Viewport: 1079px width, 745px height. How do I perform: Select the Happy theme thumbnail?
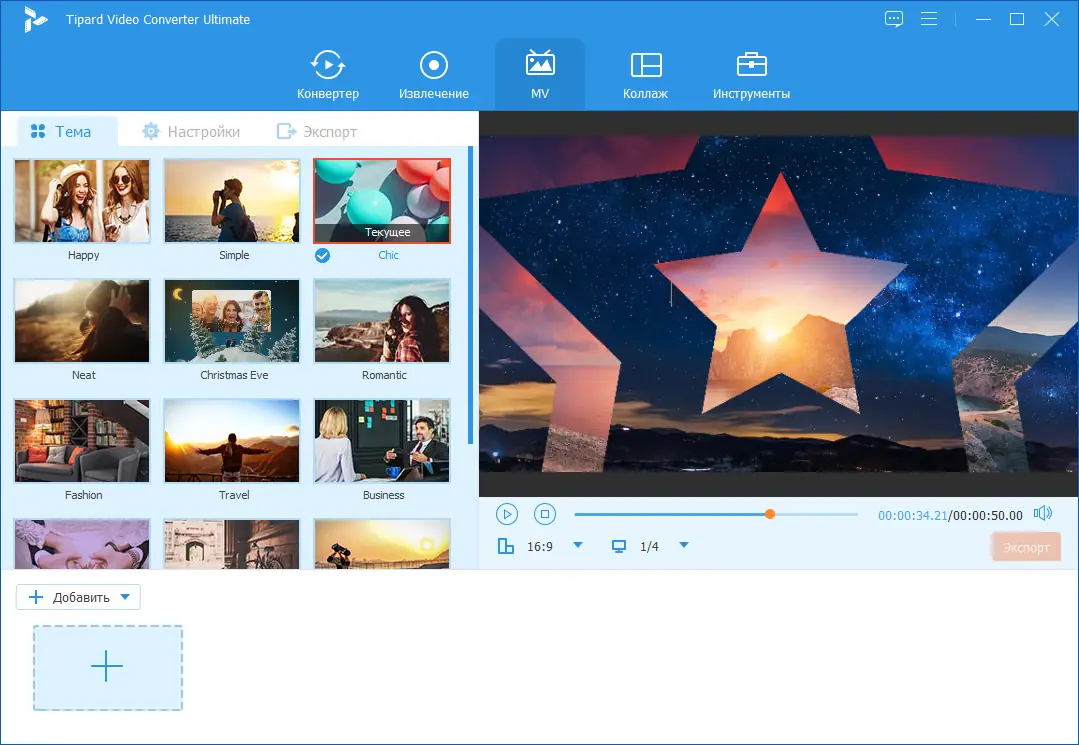pyautogui.click(x=82, y=201)
